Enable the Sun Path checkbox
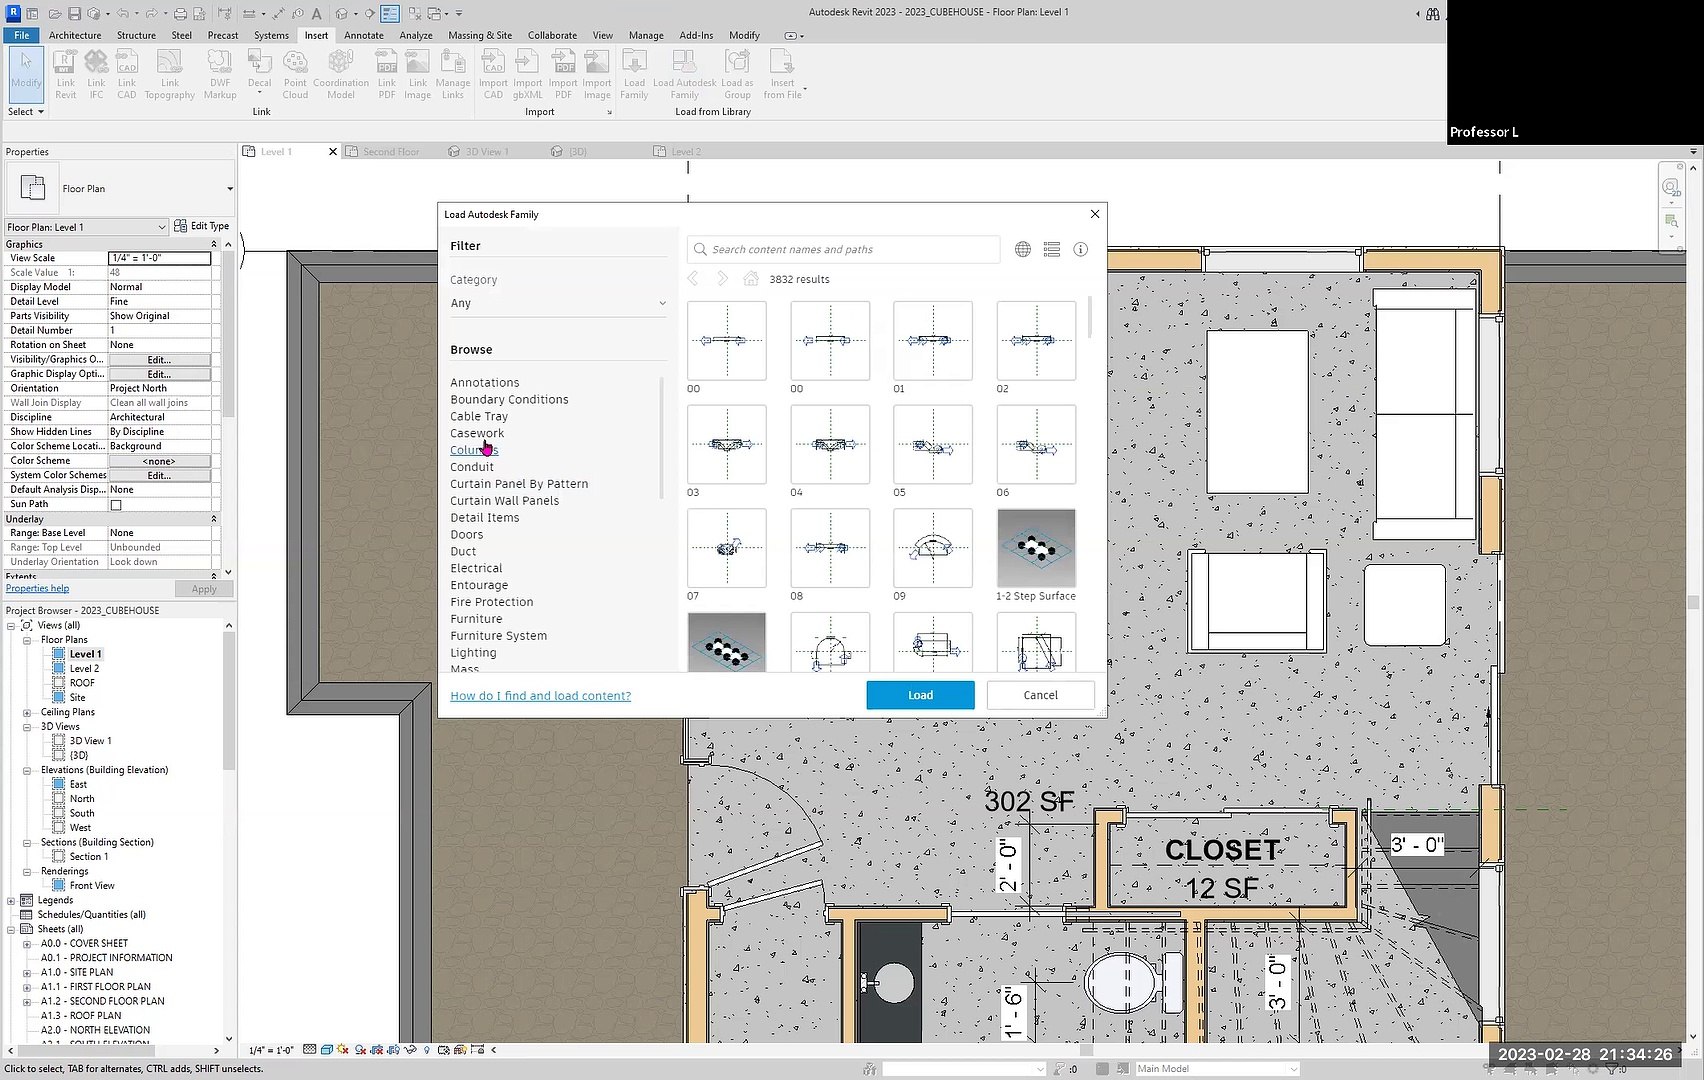This screenshot has width=1704, height=1080. pos(116,505)
